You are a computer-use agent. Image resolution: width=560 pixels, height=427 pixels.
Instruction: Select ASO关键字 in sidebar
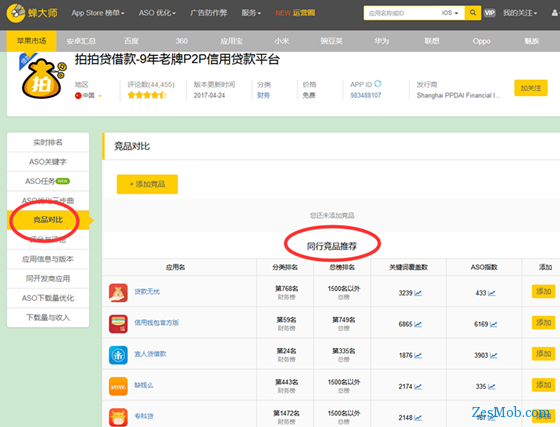coord(48,162)
